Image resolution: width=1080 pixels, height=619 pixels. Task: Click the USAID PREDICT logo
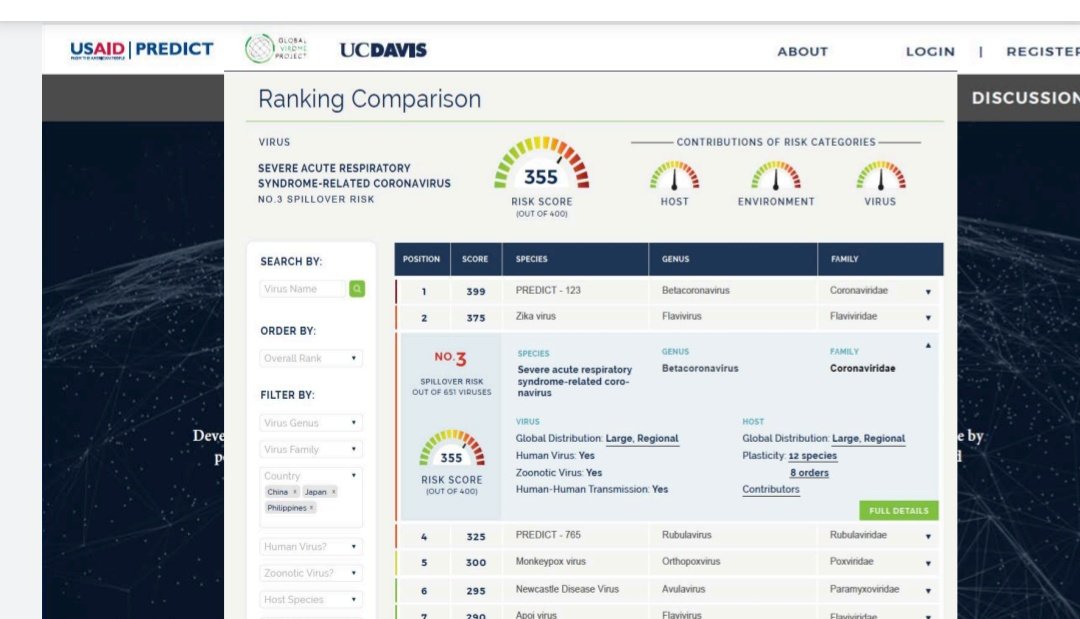[x=141, y=50]
